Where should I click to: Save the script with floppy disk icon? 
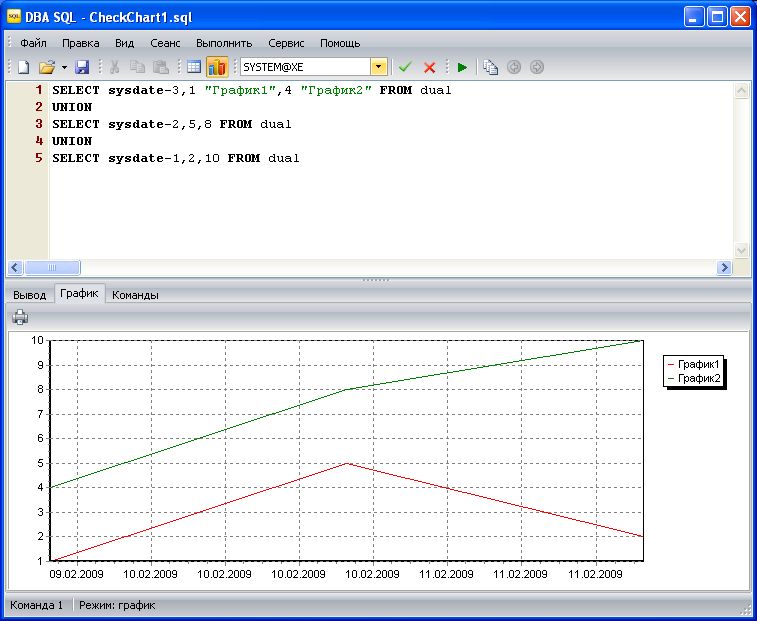[82, 67]
